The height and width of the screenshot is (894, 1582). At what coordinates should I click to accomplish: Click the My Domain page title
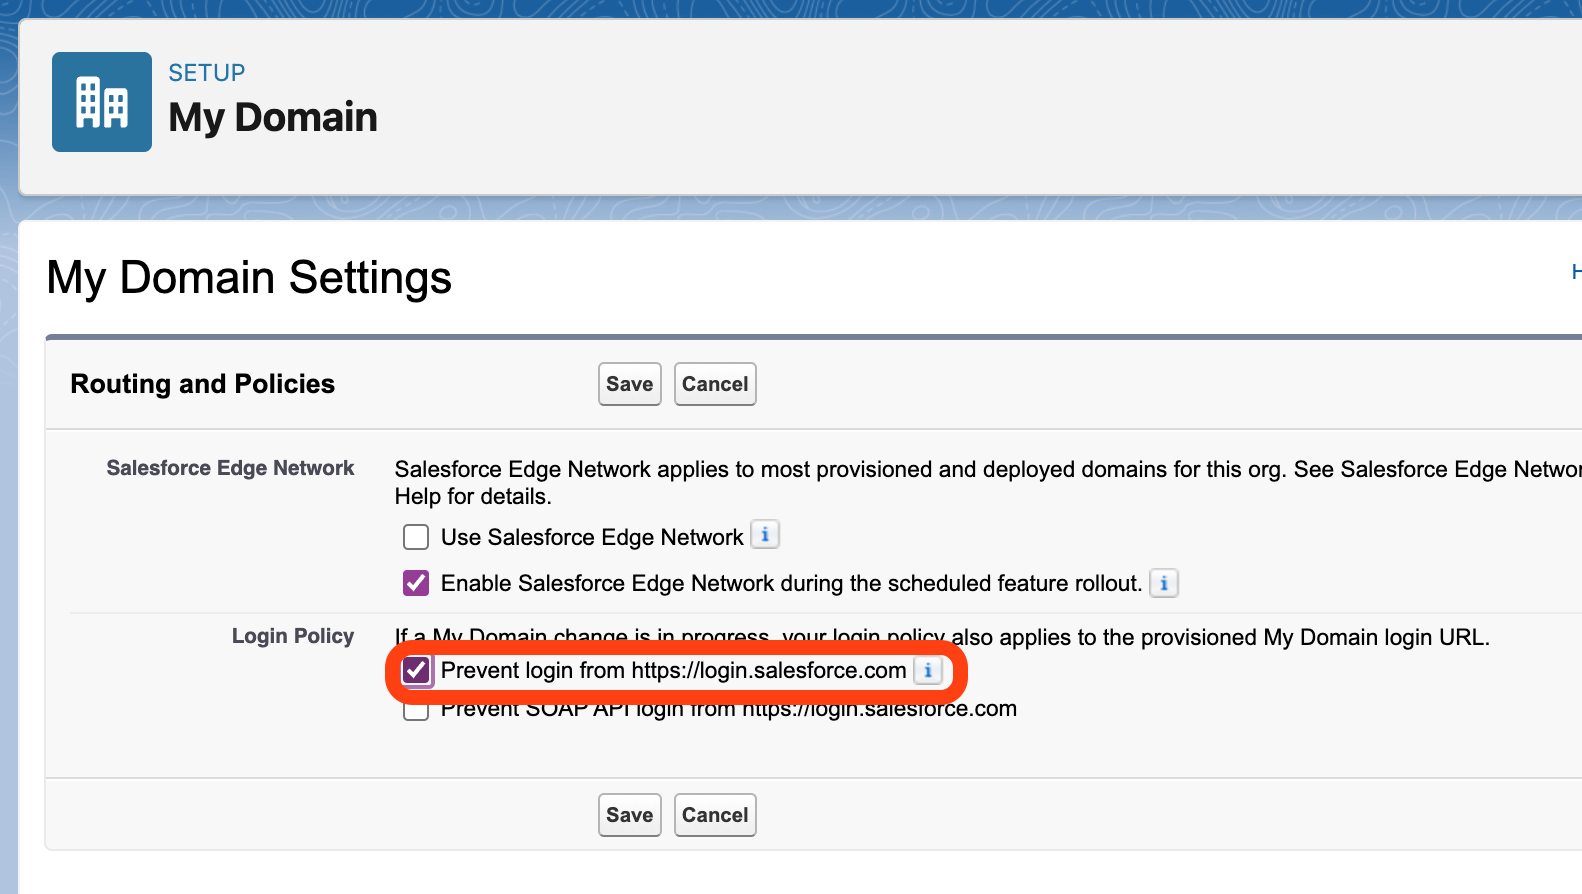(x=273, y=118)
